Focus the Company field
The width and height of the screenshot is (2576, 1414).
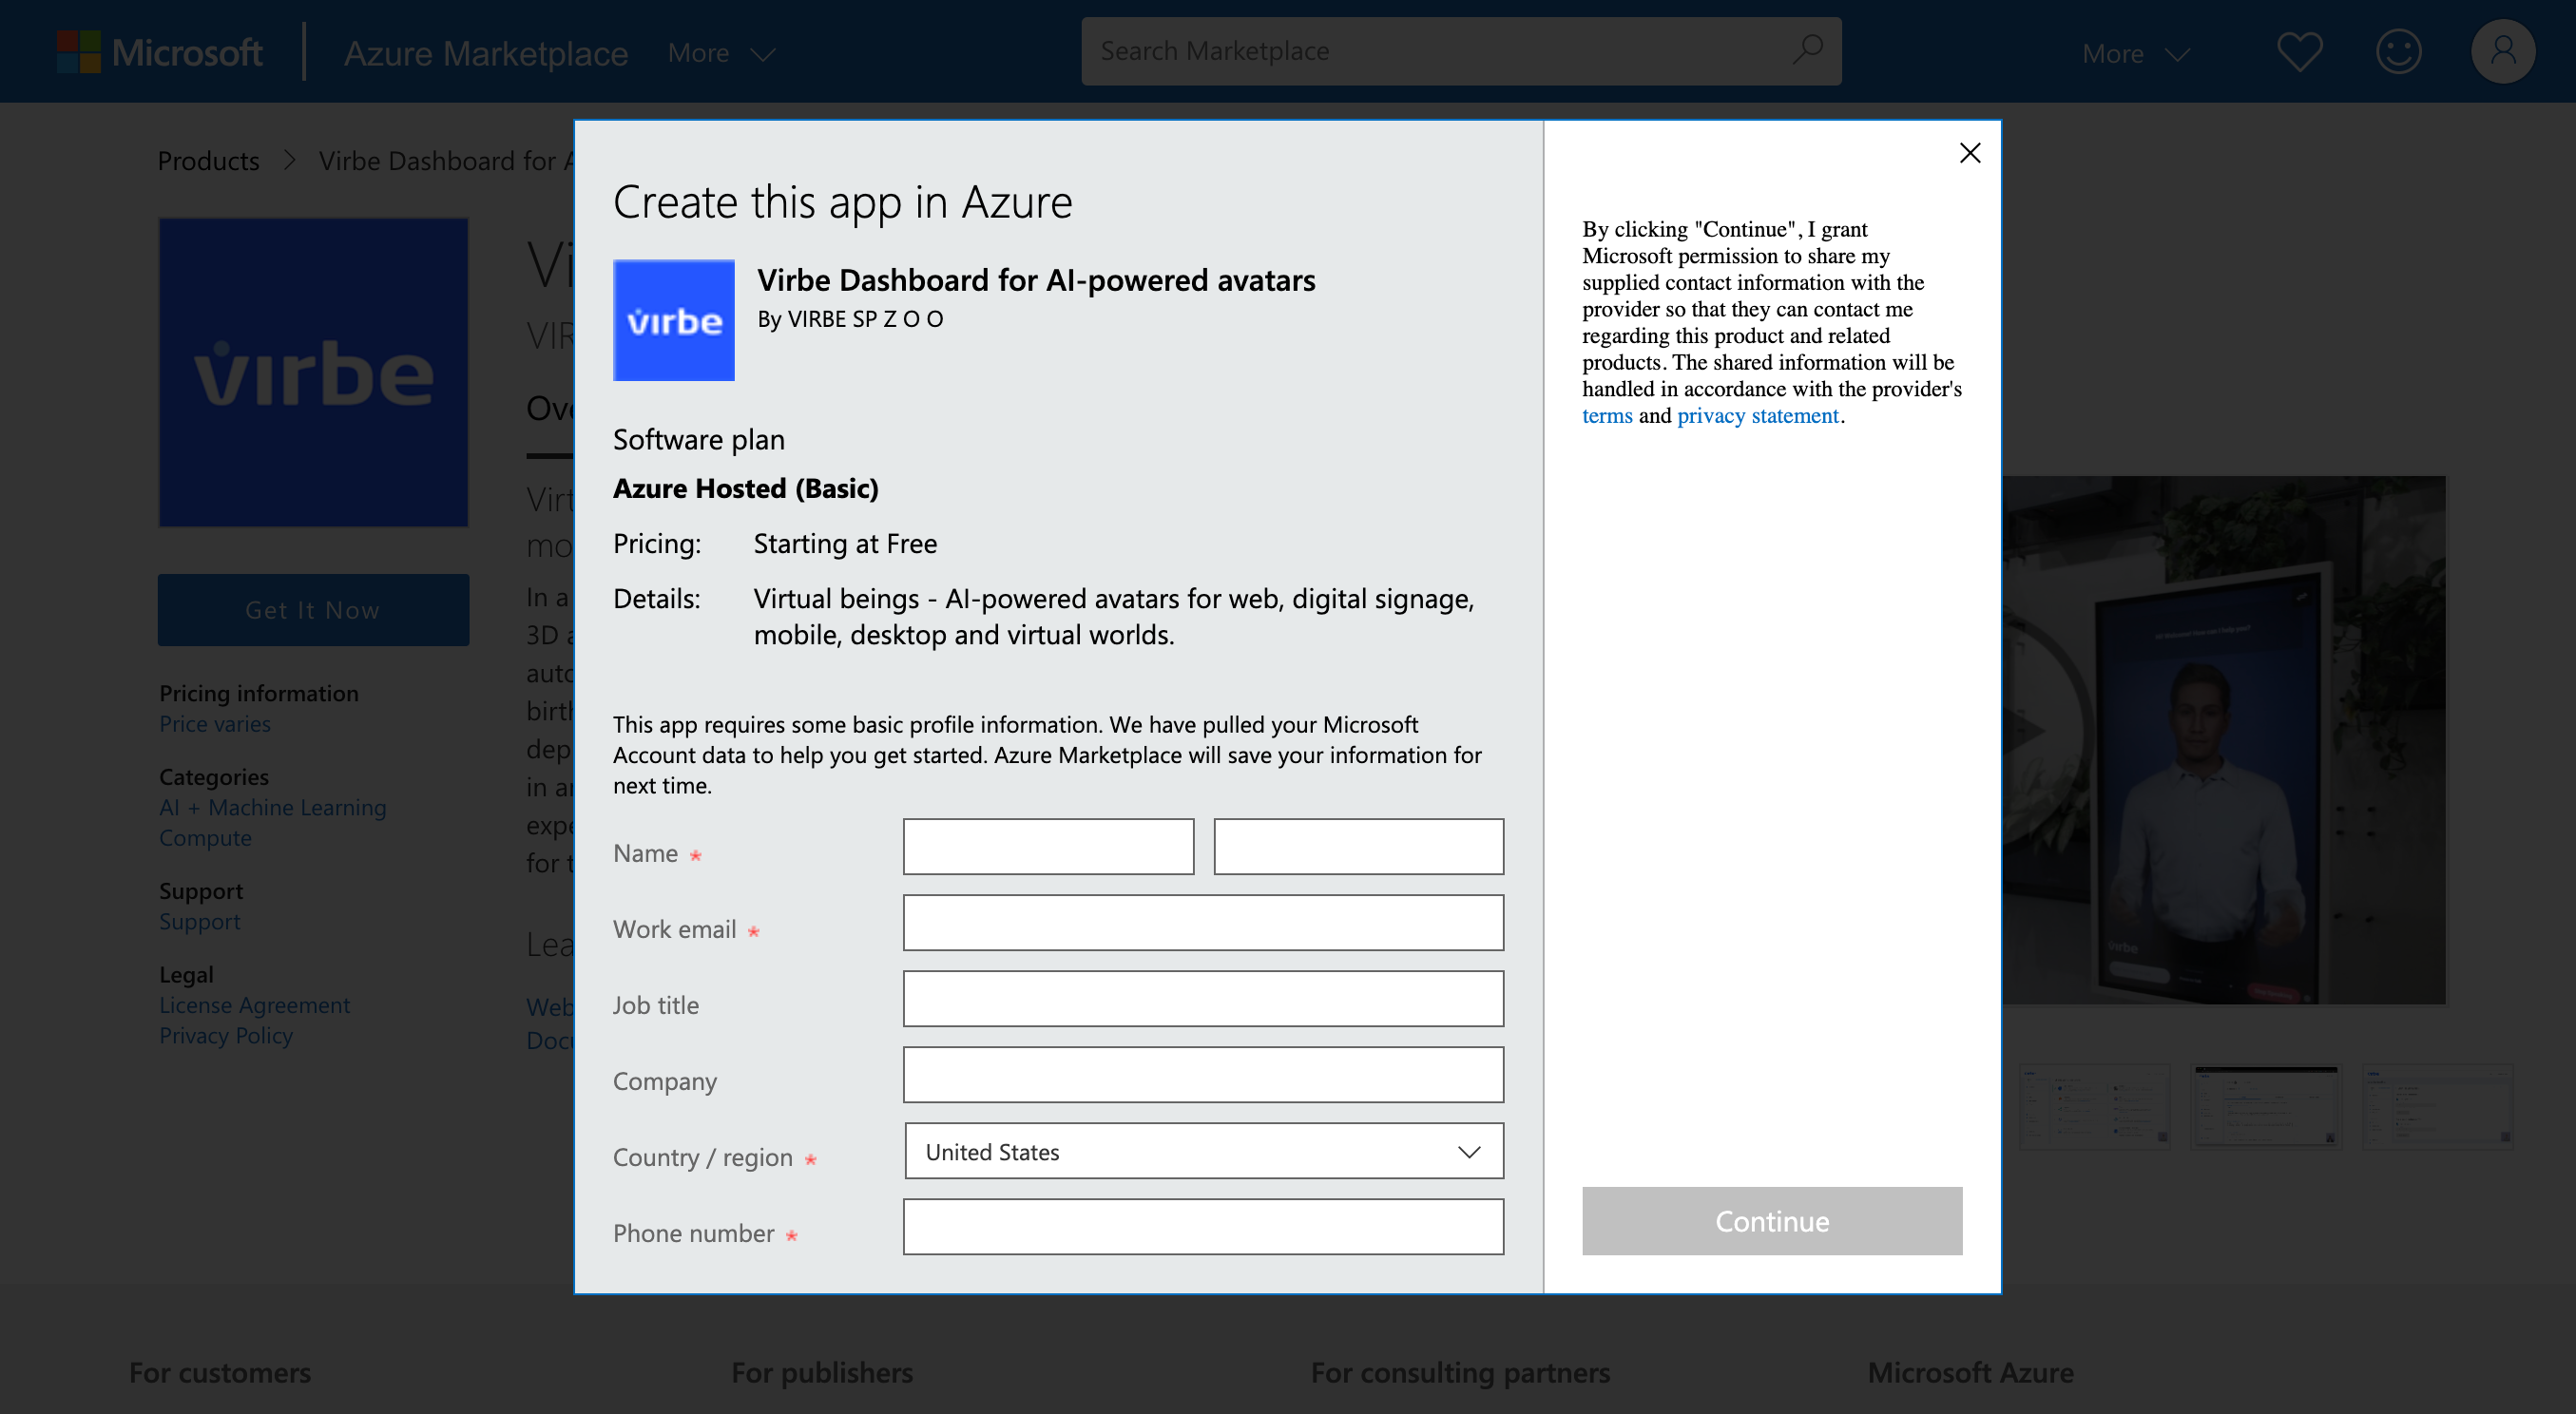click(x=1203, y=1074)
